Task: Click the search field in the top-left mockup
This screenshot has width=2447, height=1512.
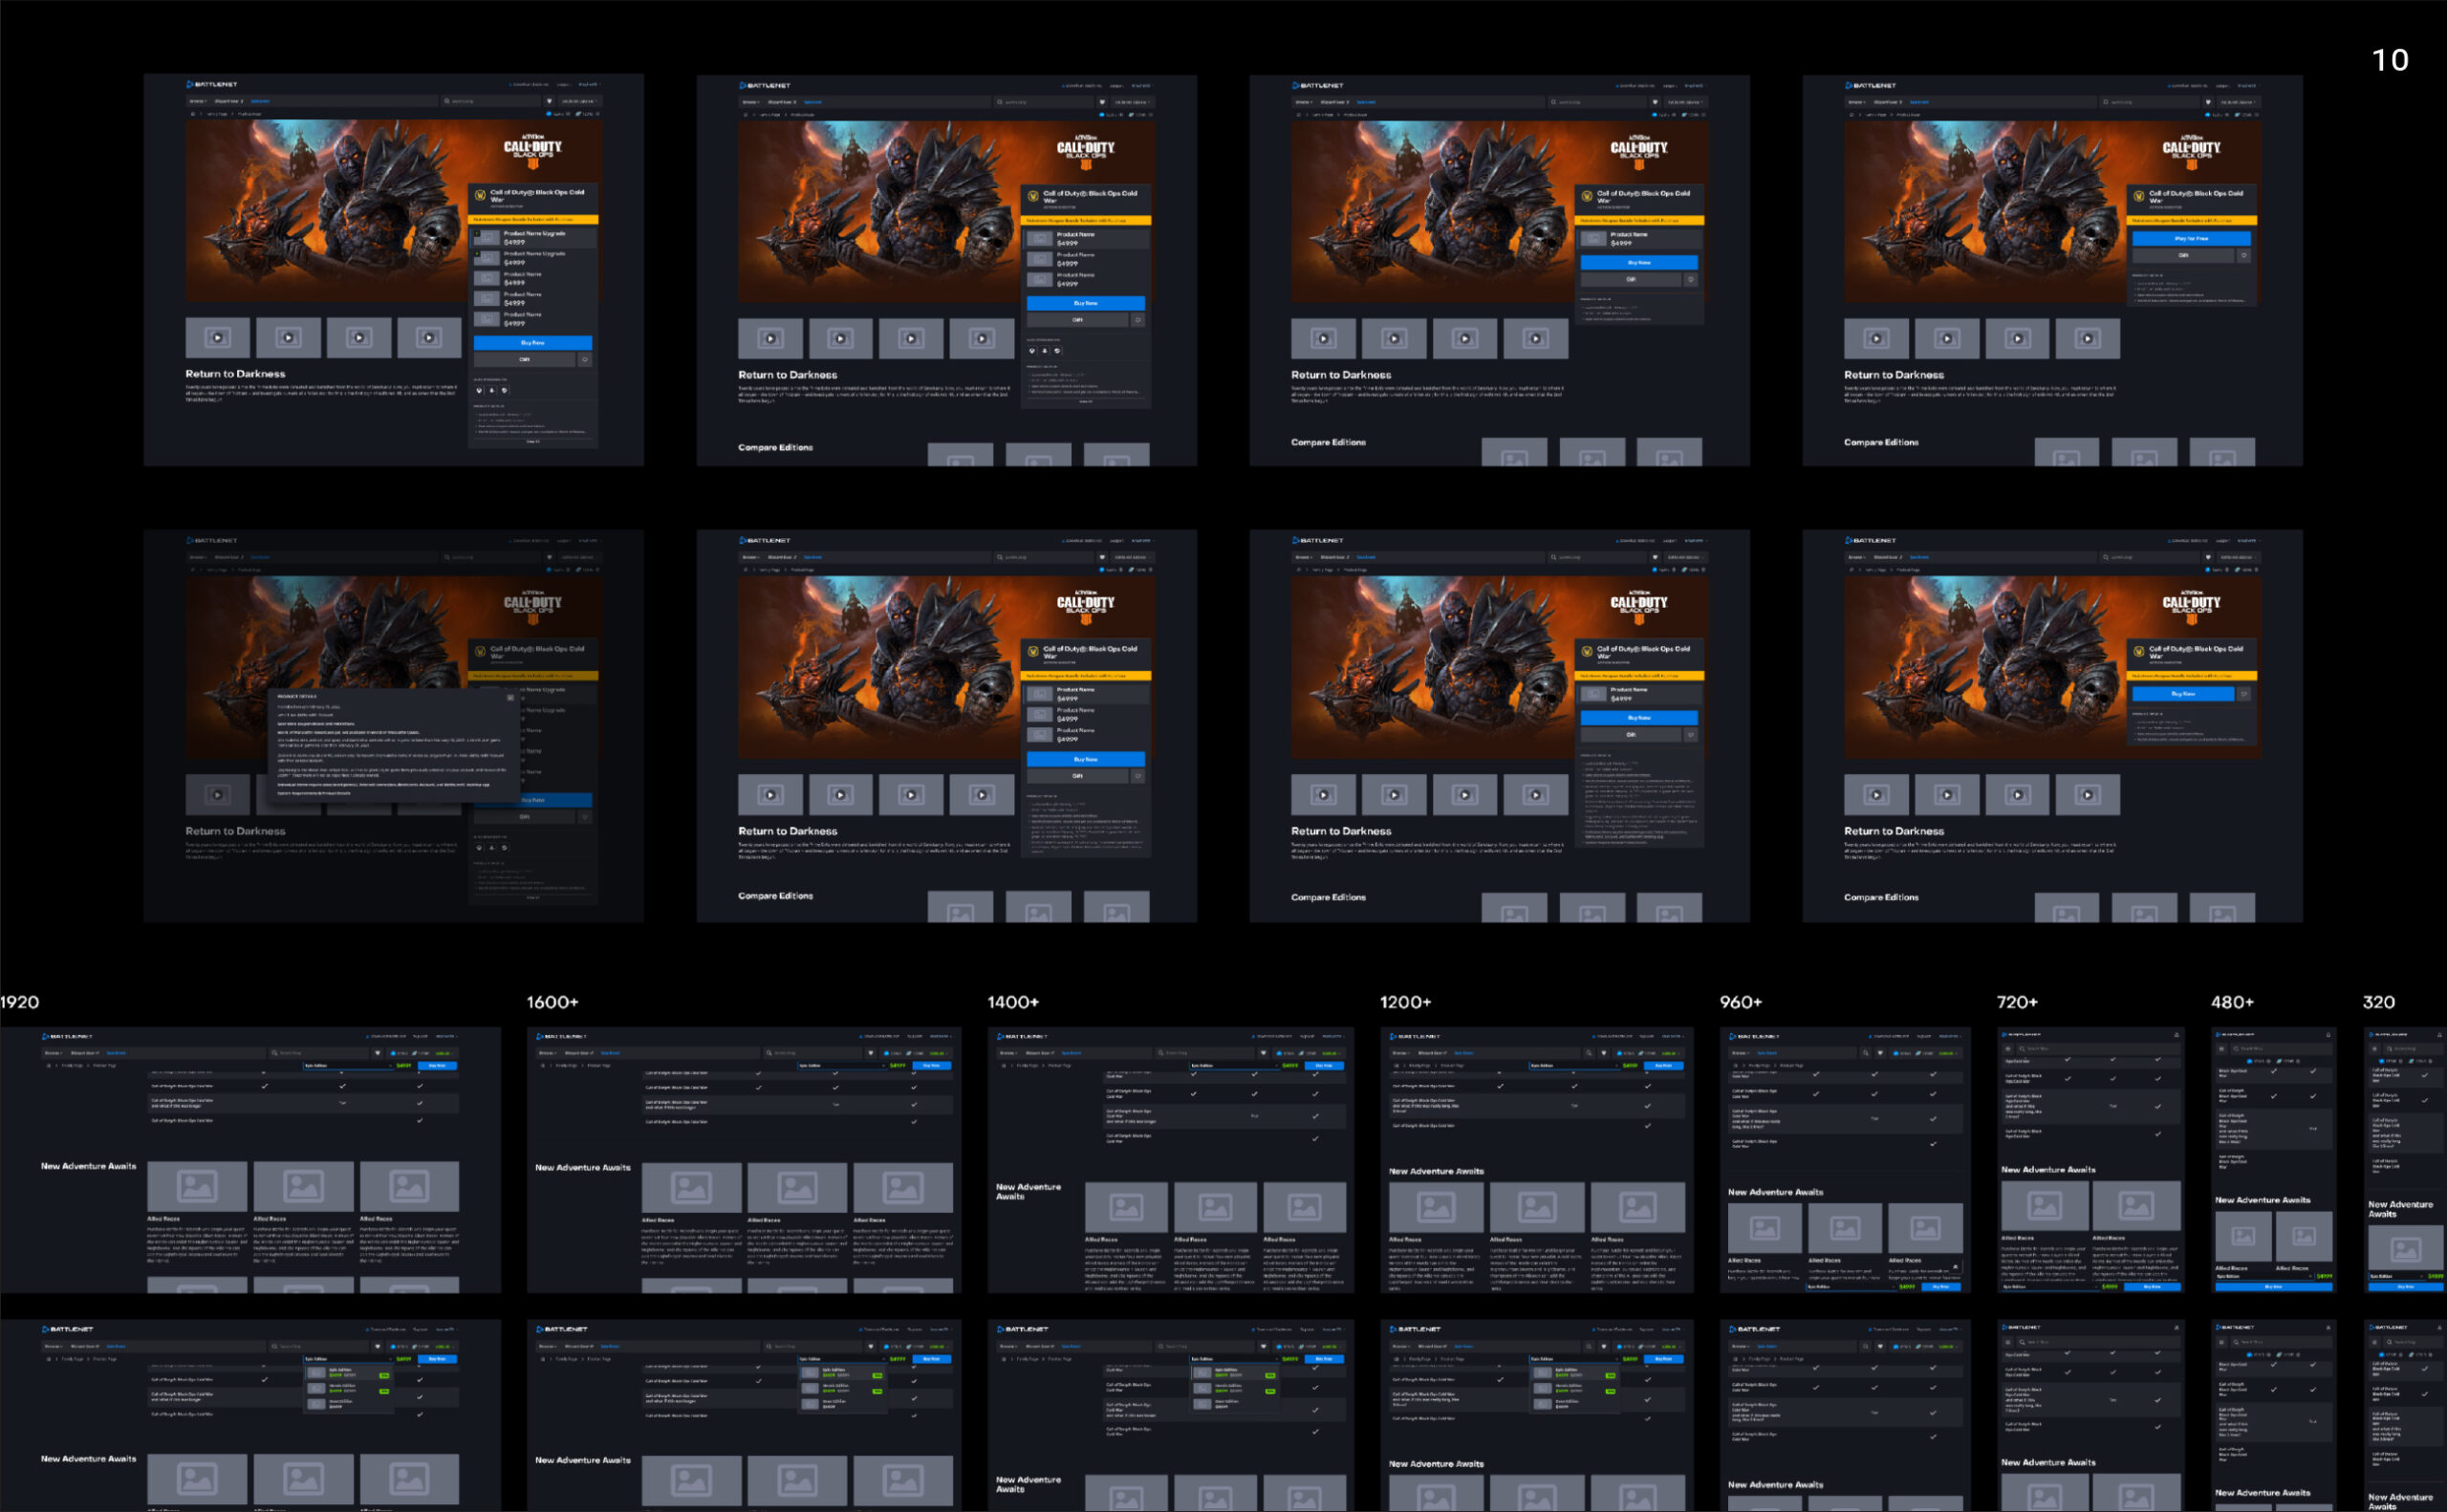Action: 491,101
